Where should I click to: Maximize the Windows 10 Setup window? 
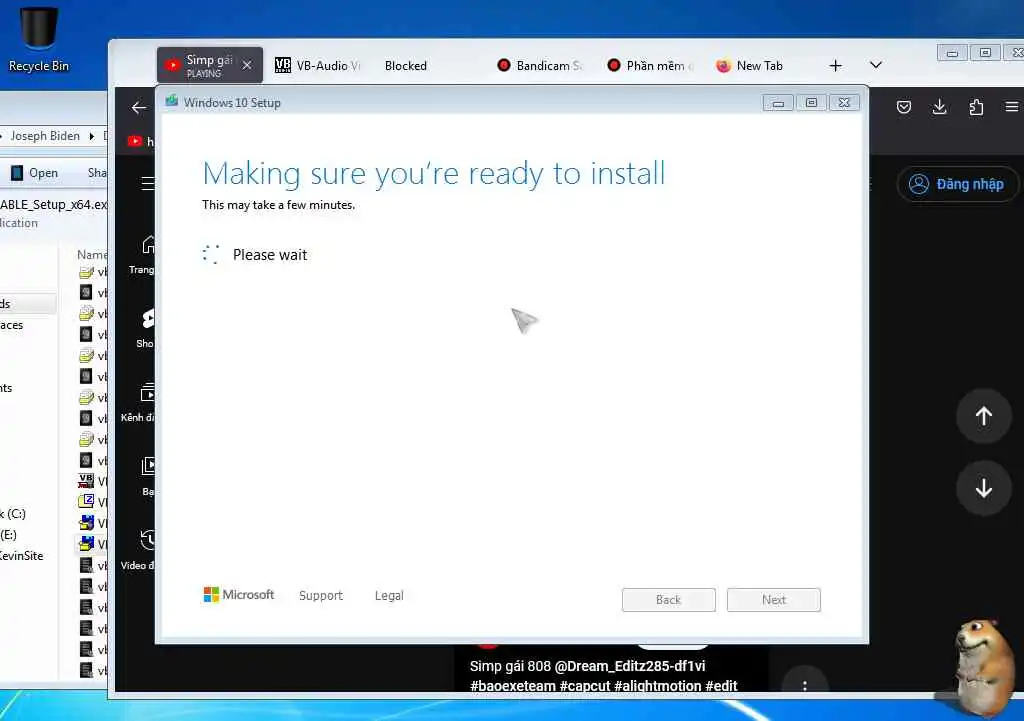pyautogui.click(x=811, y=103)
